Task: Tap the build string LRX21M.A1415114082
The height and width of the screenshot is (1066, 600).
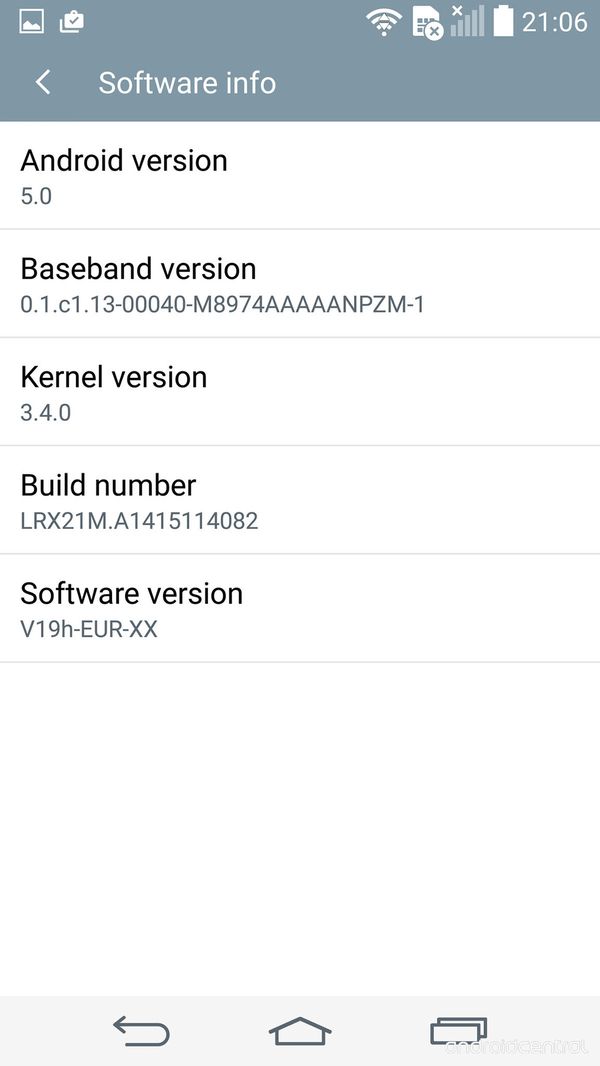Action: (139, 521)
